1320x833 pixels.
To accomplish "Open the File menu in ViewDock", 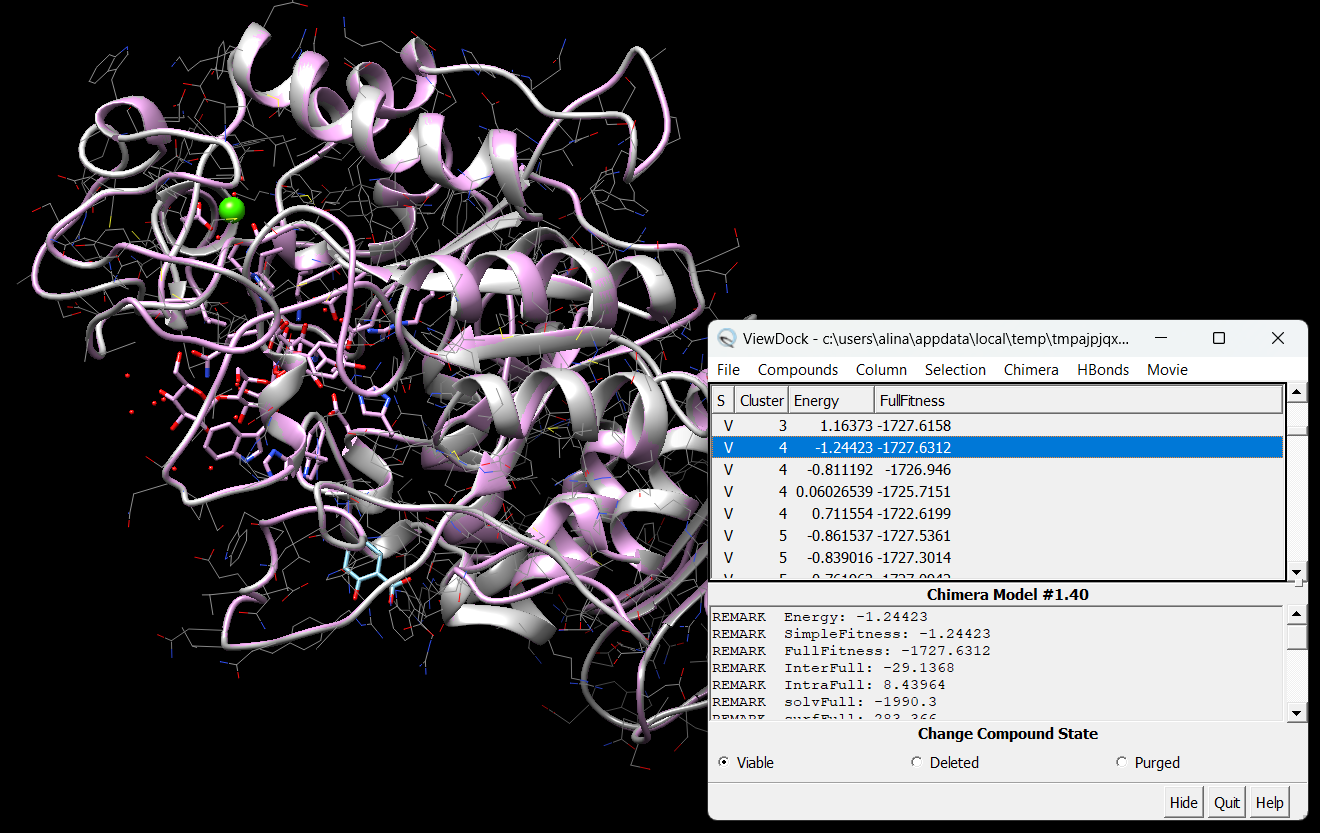I will coord(728,369).
